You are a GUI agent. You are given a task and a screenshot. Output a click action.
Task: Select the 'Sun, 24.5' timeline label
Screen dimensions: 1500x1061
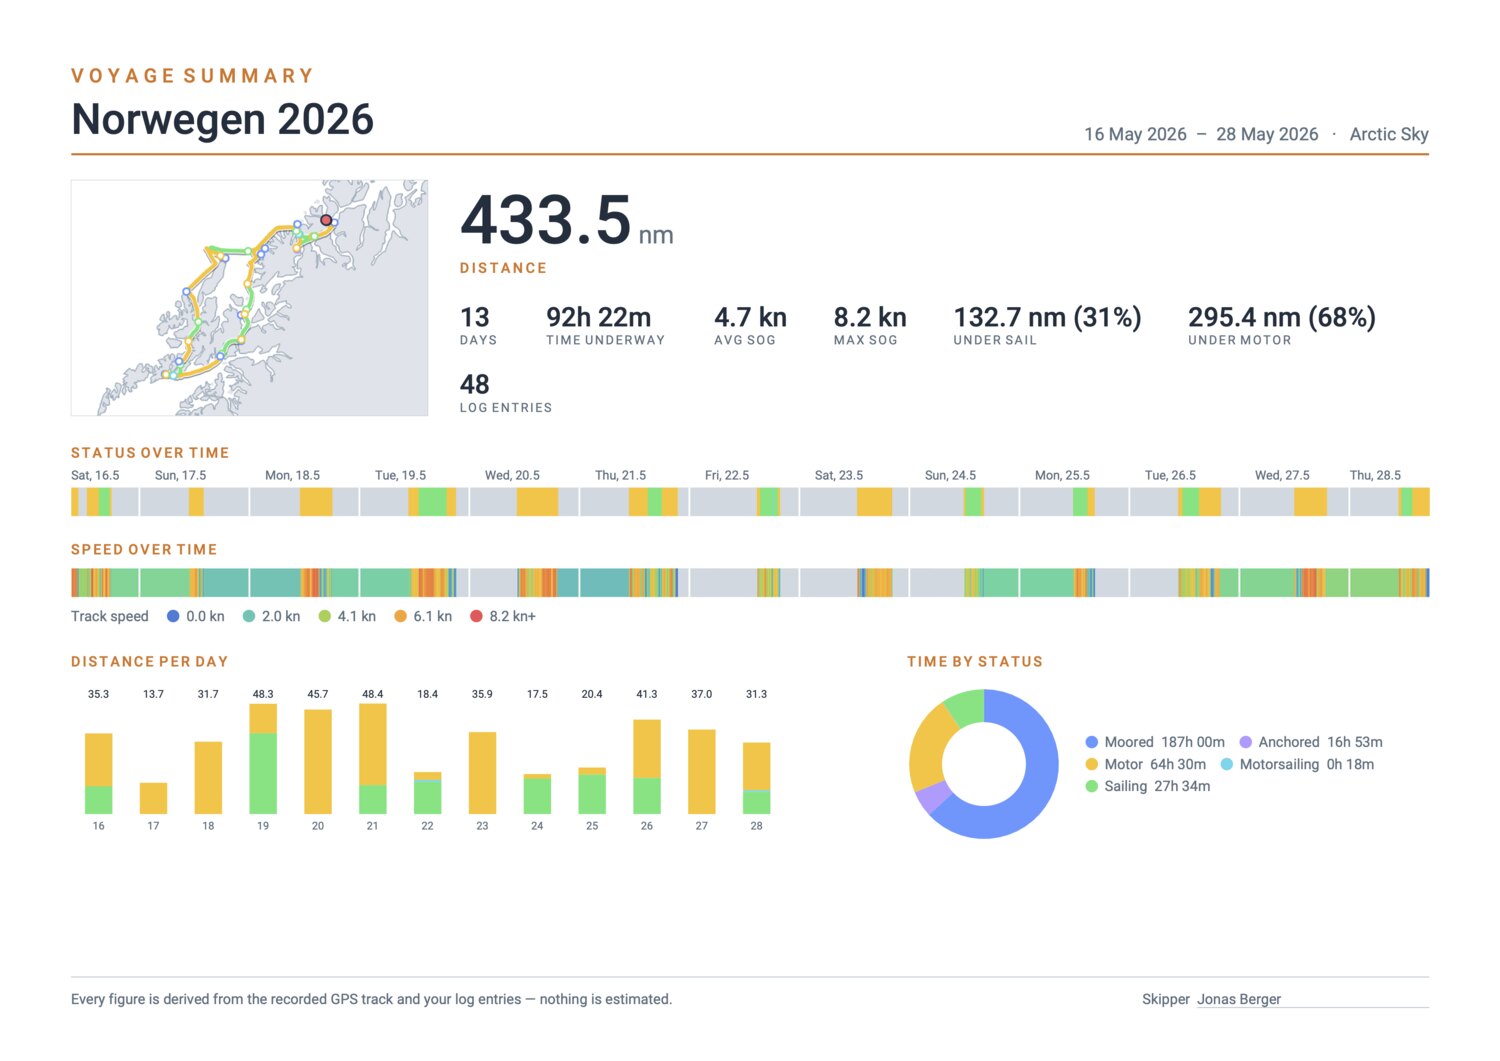coord(950,475)
